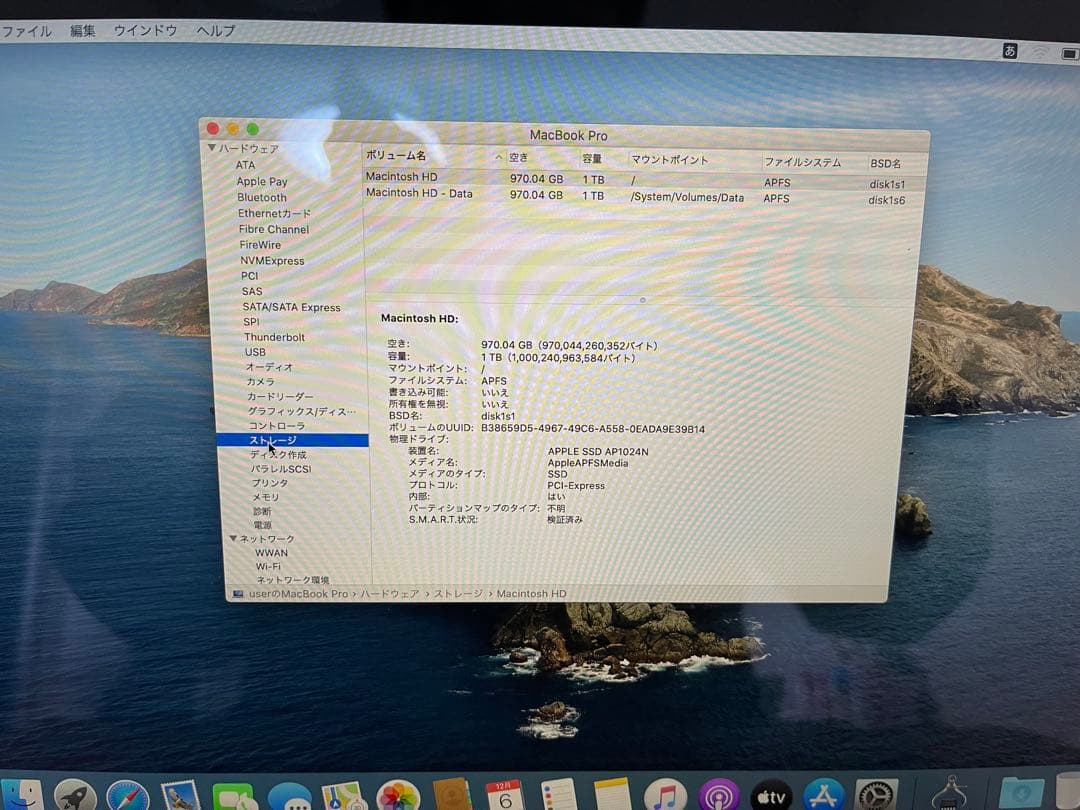Viewport: 1080px width, 810px height.
Task: Collapse the ハードウェア sidebar section
Action: pyautogui.click(x=211, y=148)
